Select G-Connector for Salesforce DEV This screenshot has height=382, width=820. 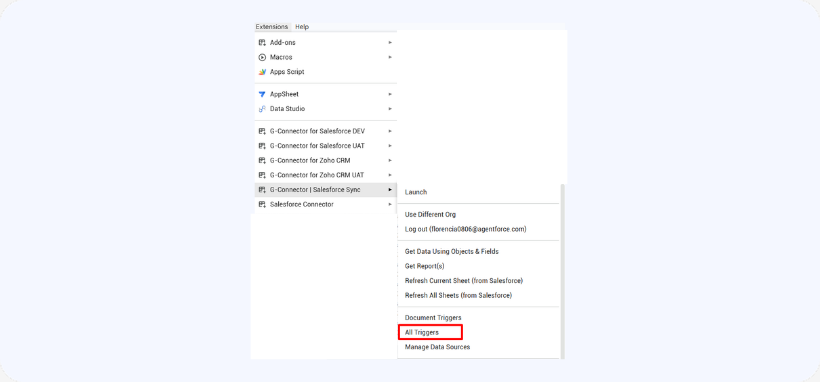click(326, 131)
